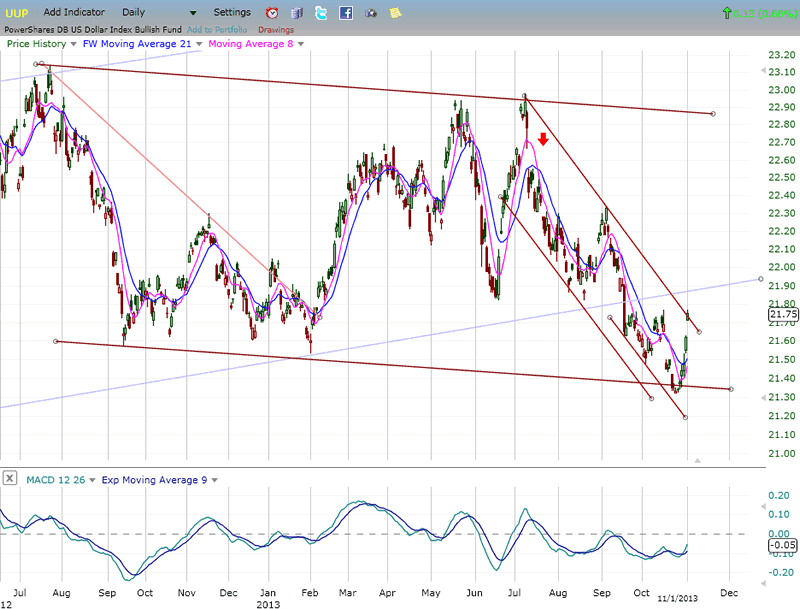Image resolution: width=800 pixels, height=609 pixels.
Task: Close the MACD indicator panel
Action: [10, 480]
